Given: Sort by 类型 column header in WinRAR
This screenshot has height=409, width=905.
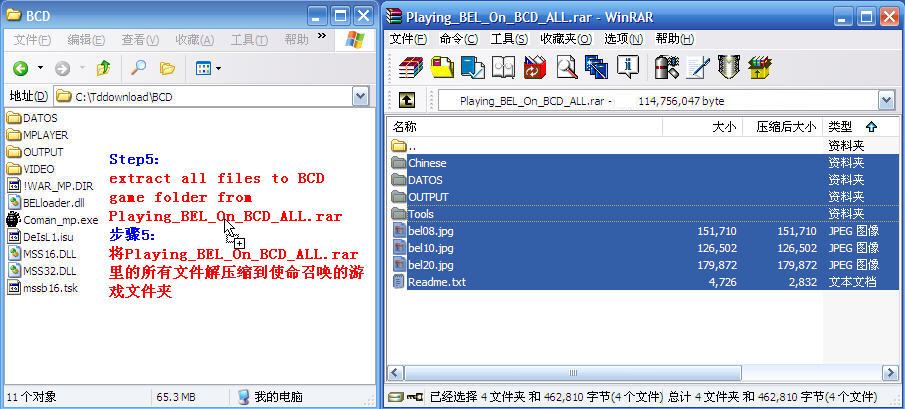Looking at the screenshot, I should (861, 127).
